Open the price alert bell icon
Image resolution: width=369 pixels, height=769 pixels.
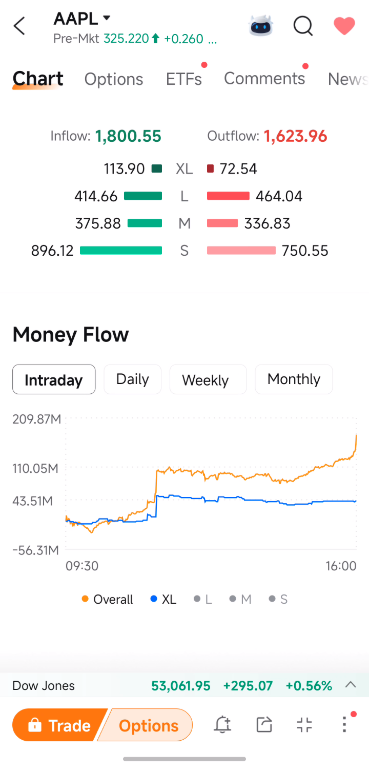223,724
